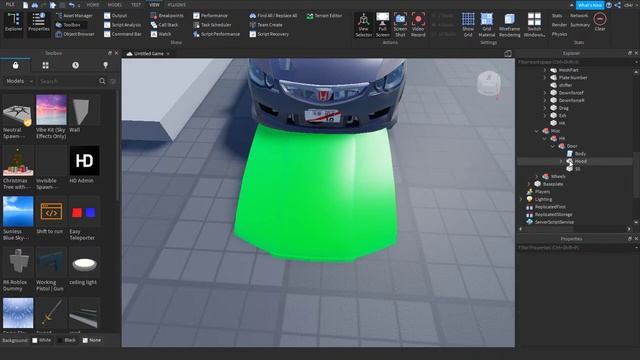Click the Toolbox search magnifier button

102,81
